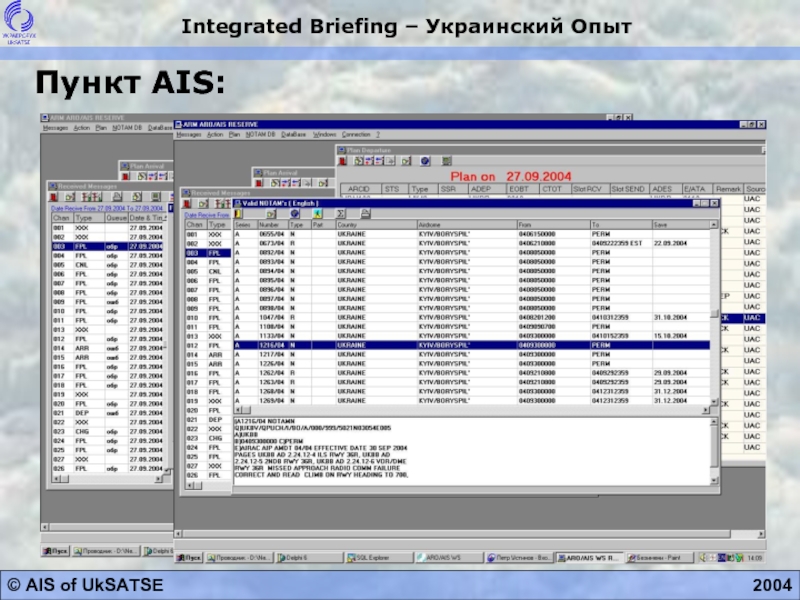Screen dimensions: 800x600
Task: Open the Windows menu in front window
Action: (324, 134)
